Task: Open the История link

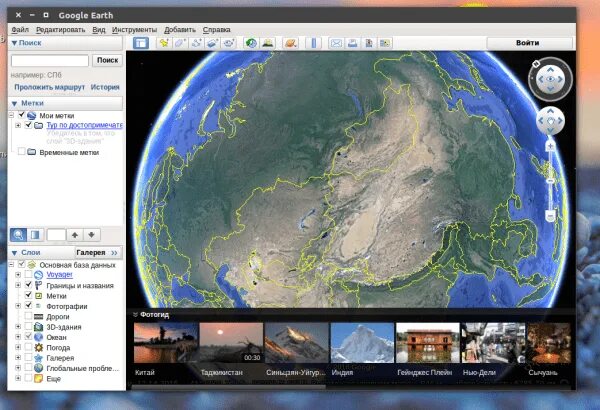Action: pos(105,87)
